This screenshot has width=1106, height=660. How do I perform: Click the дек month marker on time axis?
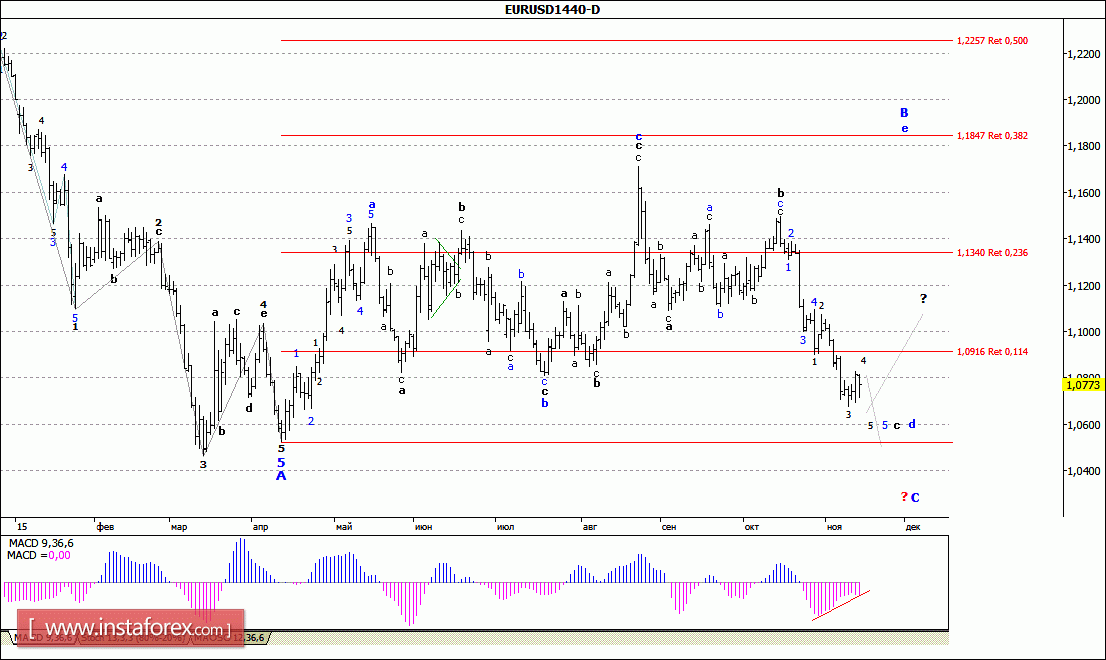click(911, 525)
